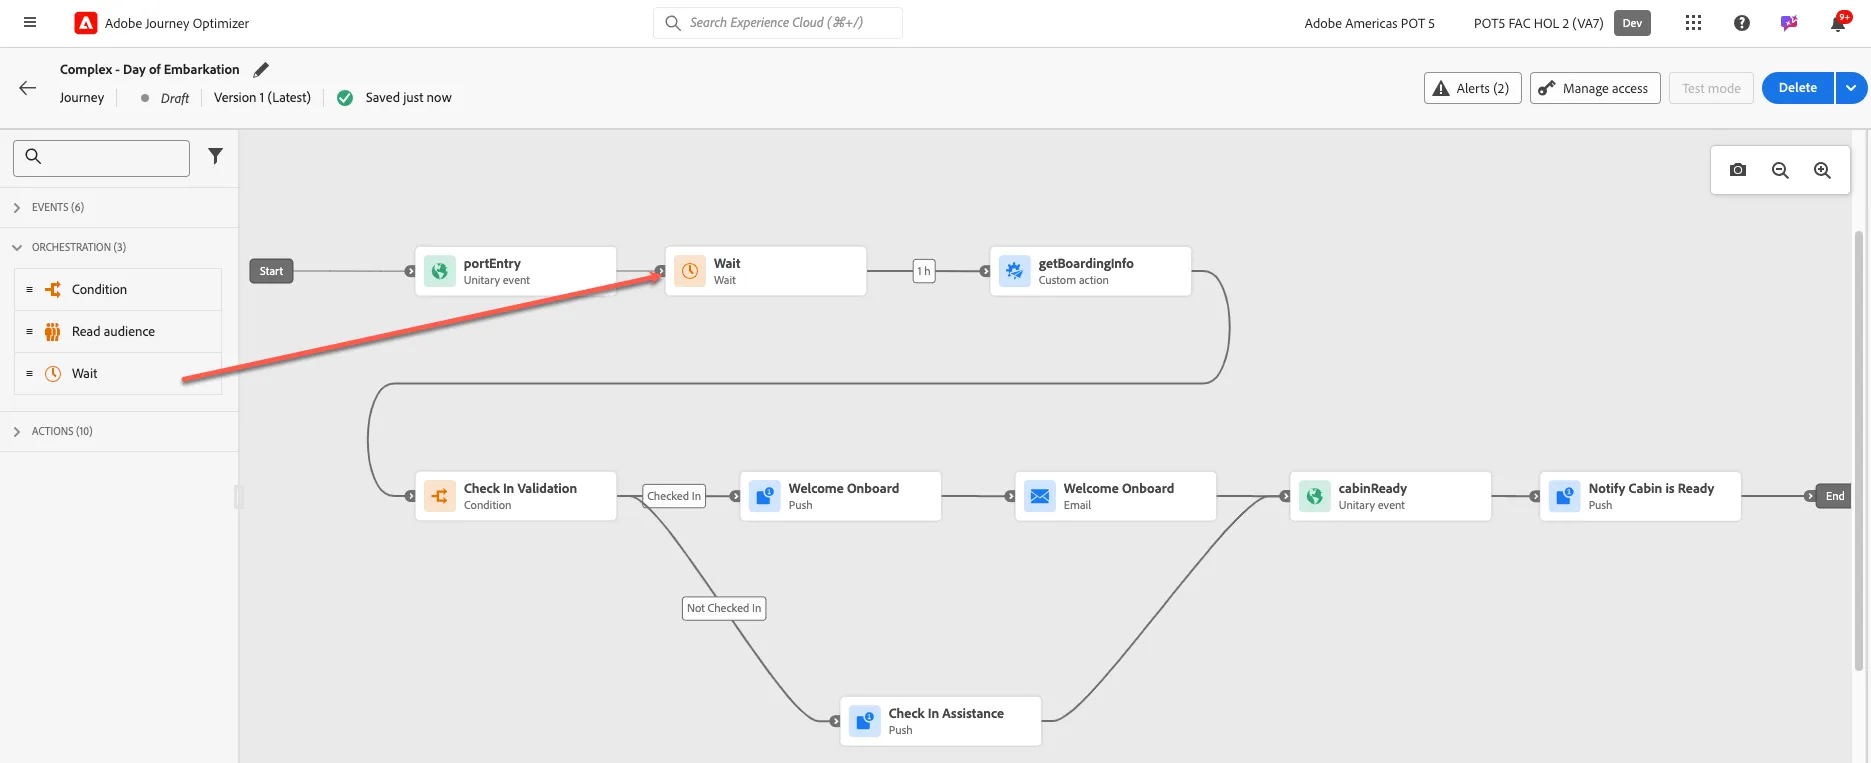Zoom out of the journey canvas
This screenshot has width=1871, height=763.
click(x=1780, y=170)
